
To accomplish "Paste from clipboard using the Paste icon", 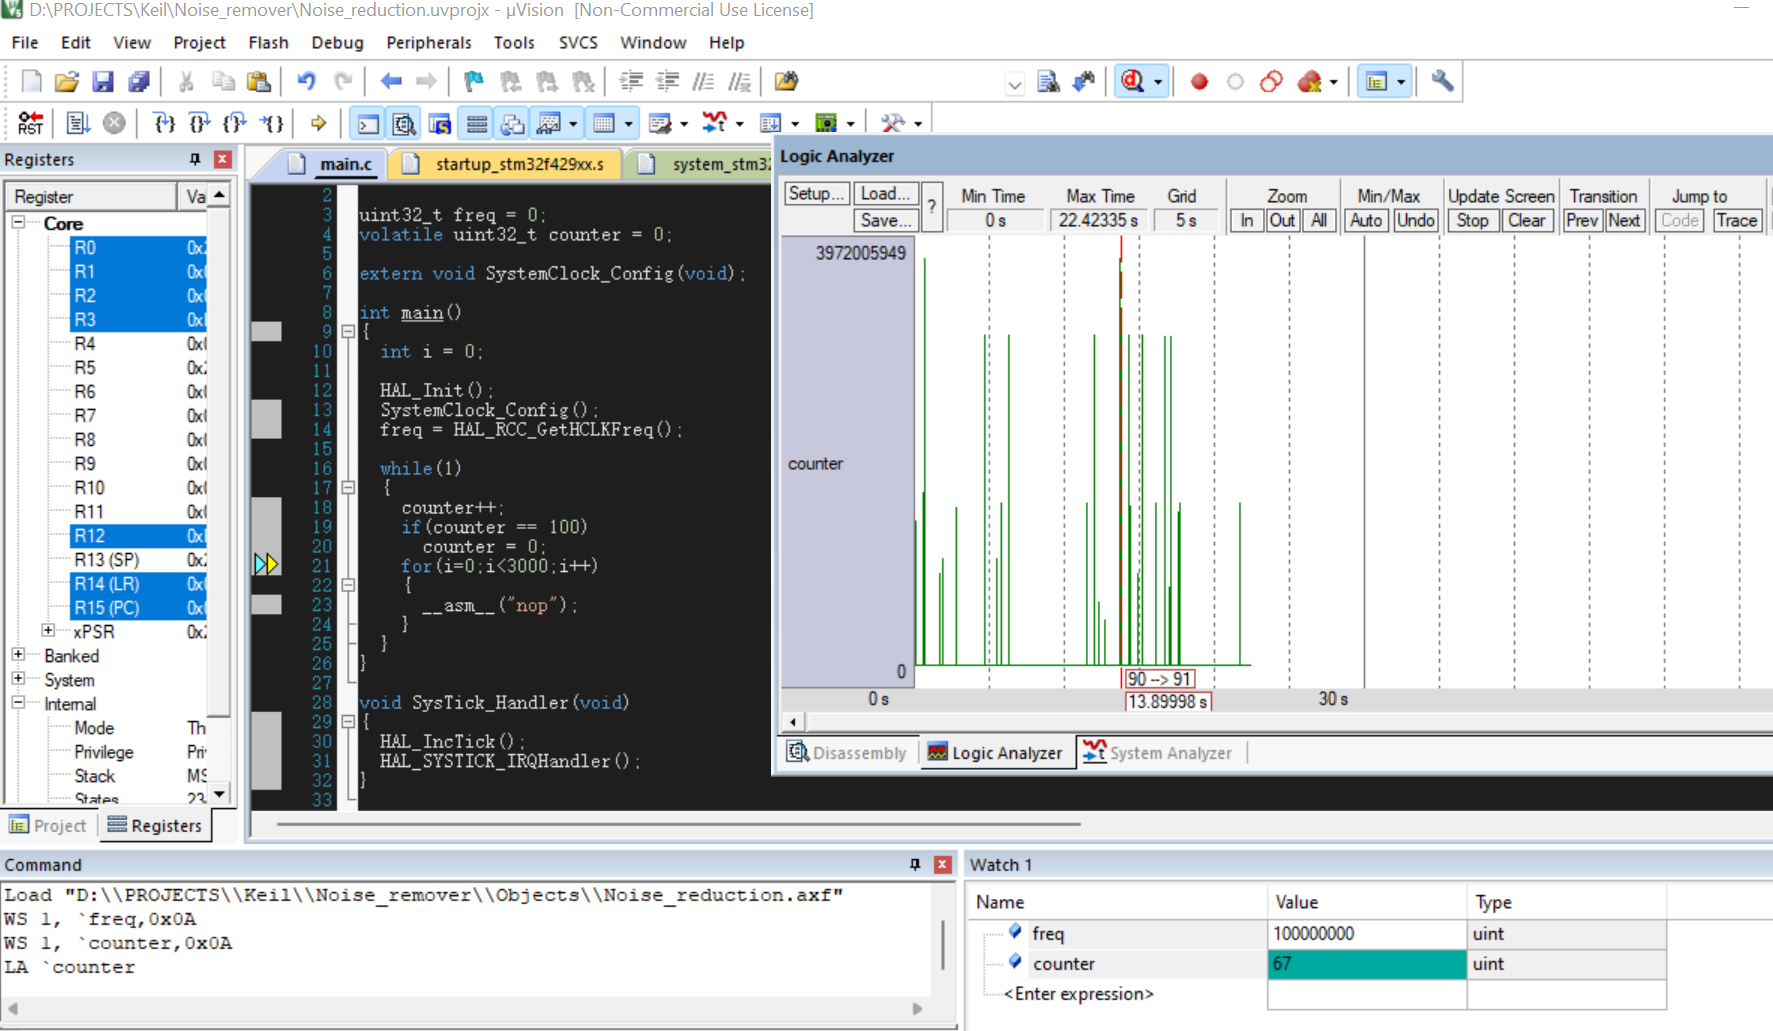I will point(259,81).
